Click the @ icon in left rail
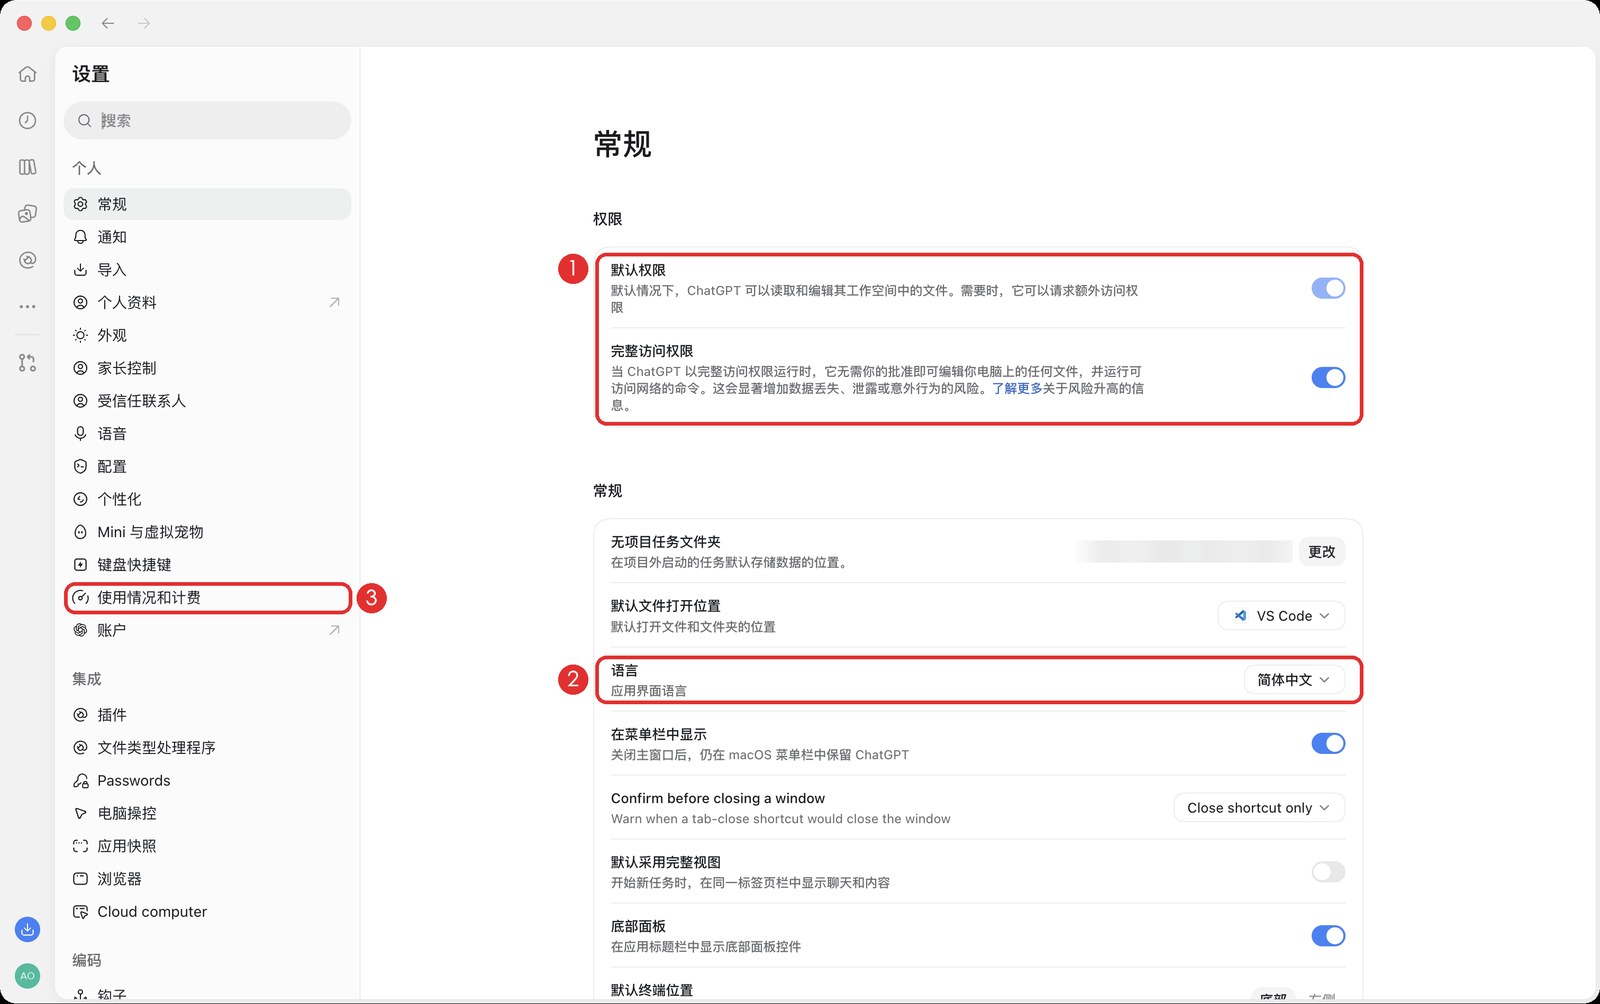The height and width of the screenshot is (1004, 1600). click(x=28, y=260)
